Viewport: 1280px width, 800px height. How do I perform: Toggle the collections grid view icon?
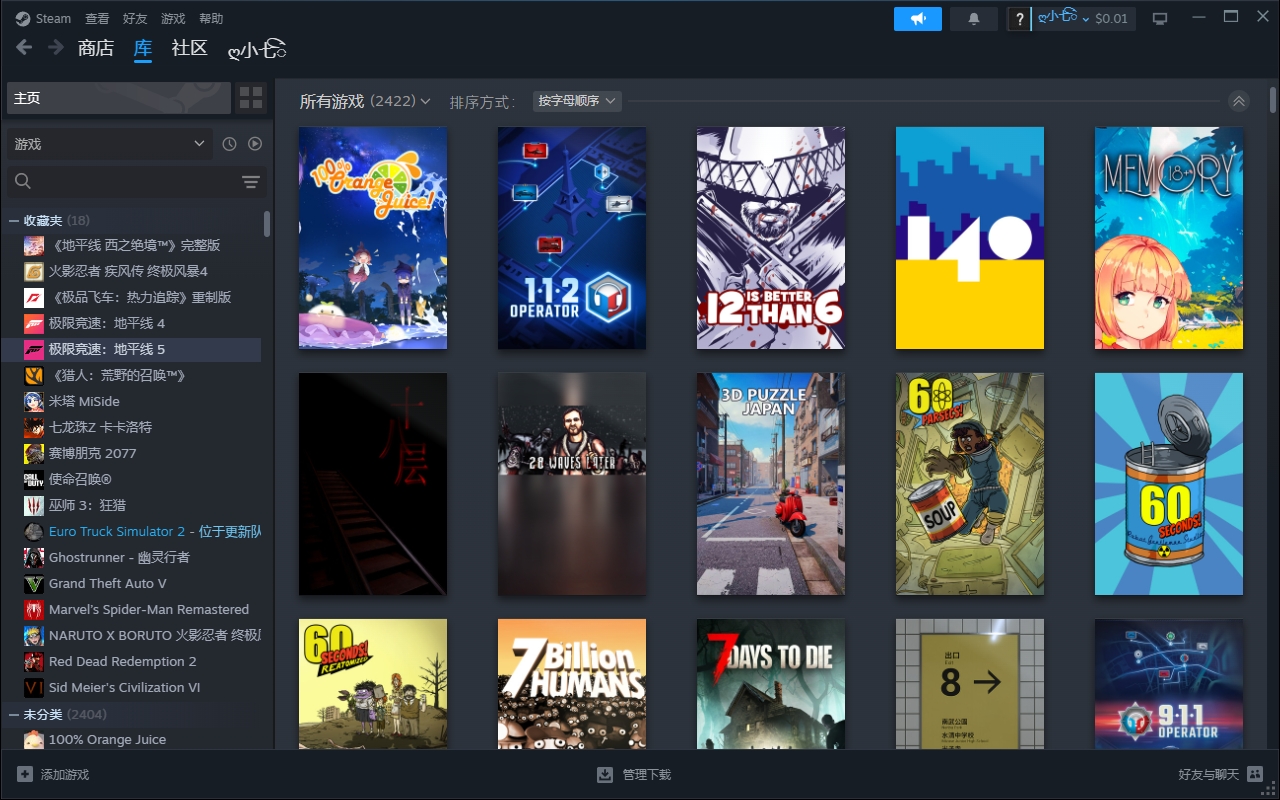coord(251,98)
